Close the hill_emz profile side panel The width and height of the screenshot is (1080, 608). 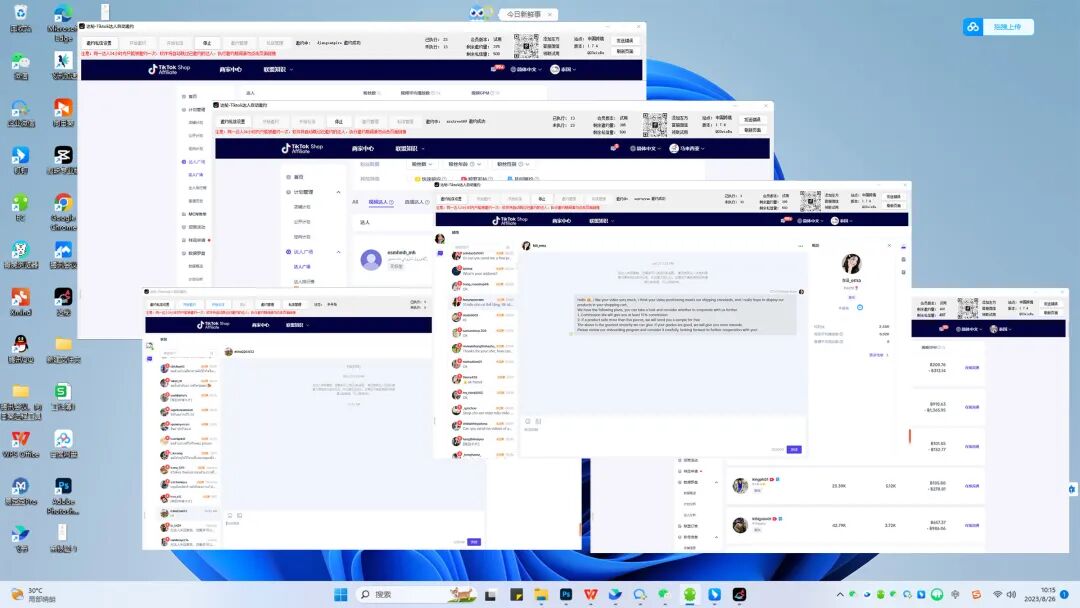tap(889, 246)
